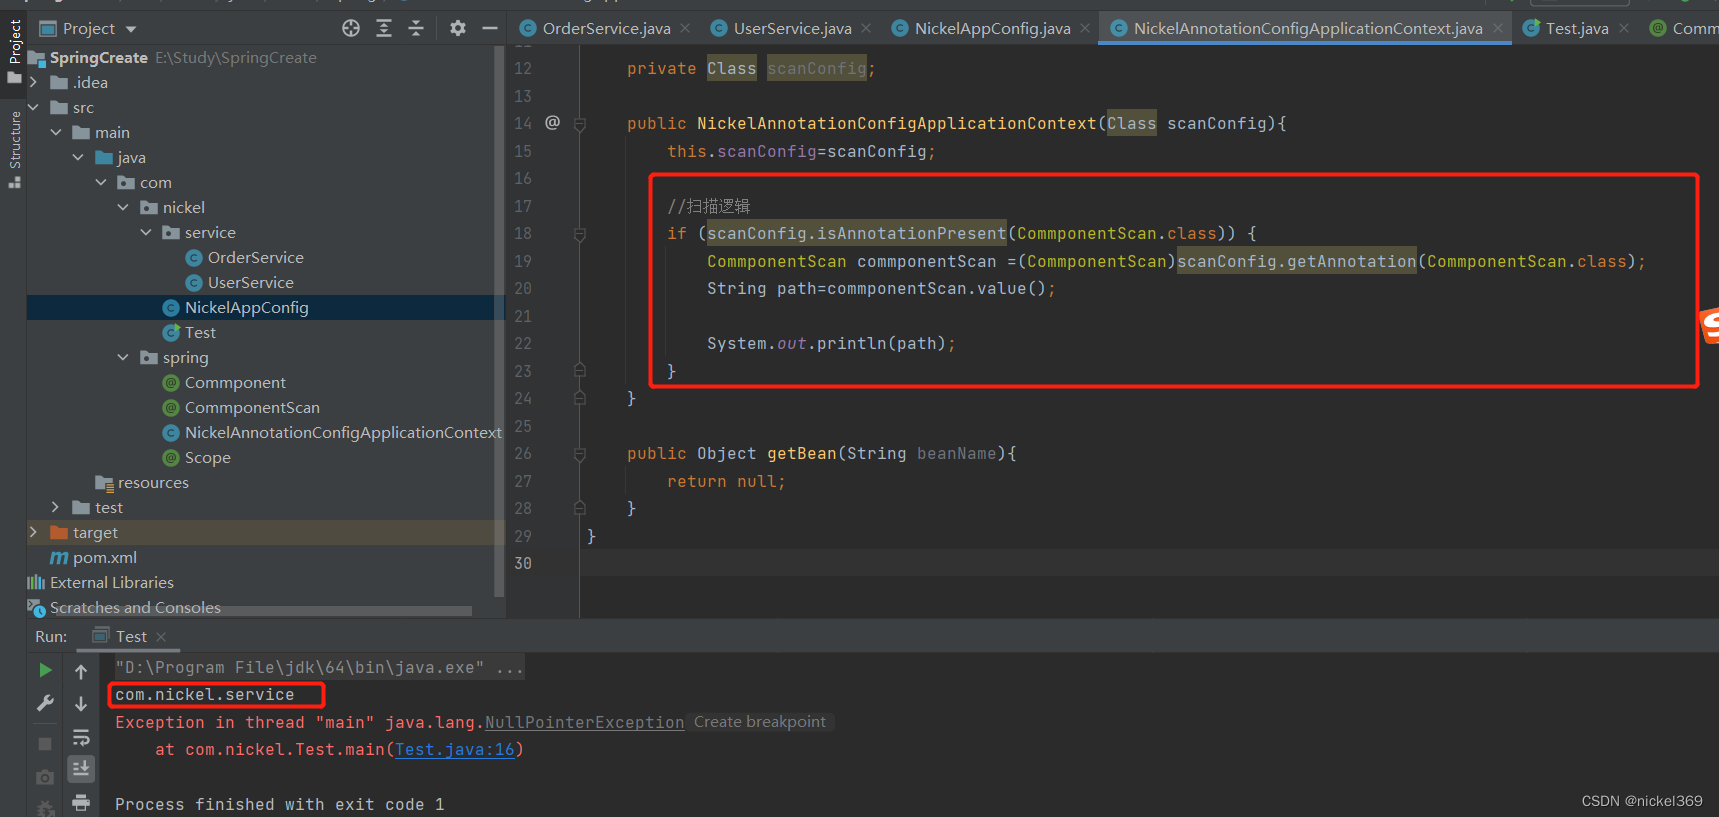Collapse the src folder

pos(33,107)
